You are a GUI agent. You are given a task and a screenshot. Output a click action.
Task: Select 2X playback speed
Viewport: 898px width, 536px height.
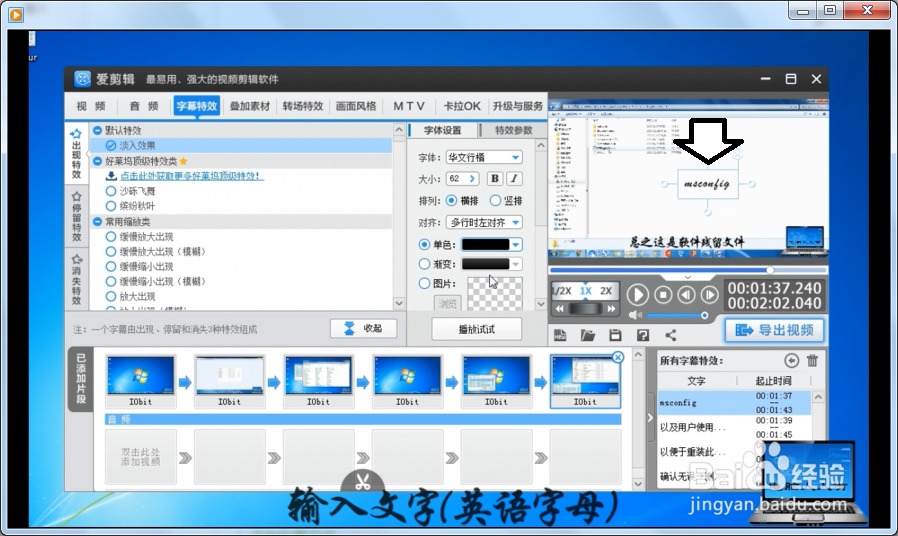click(606, 291)
